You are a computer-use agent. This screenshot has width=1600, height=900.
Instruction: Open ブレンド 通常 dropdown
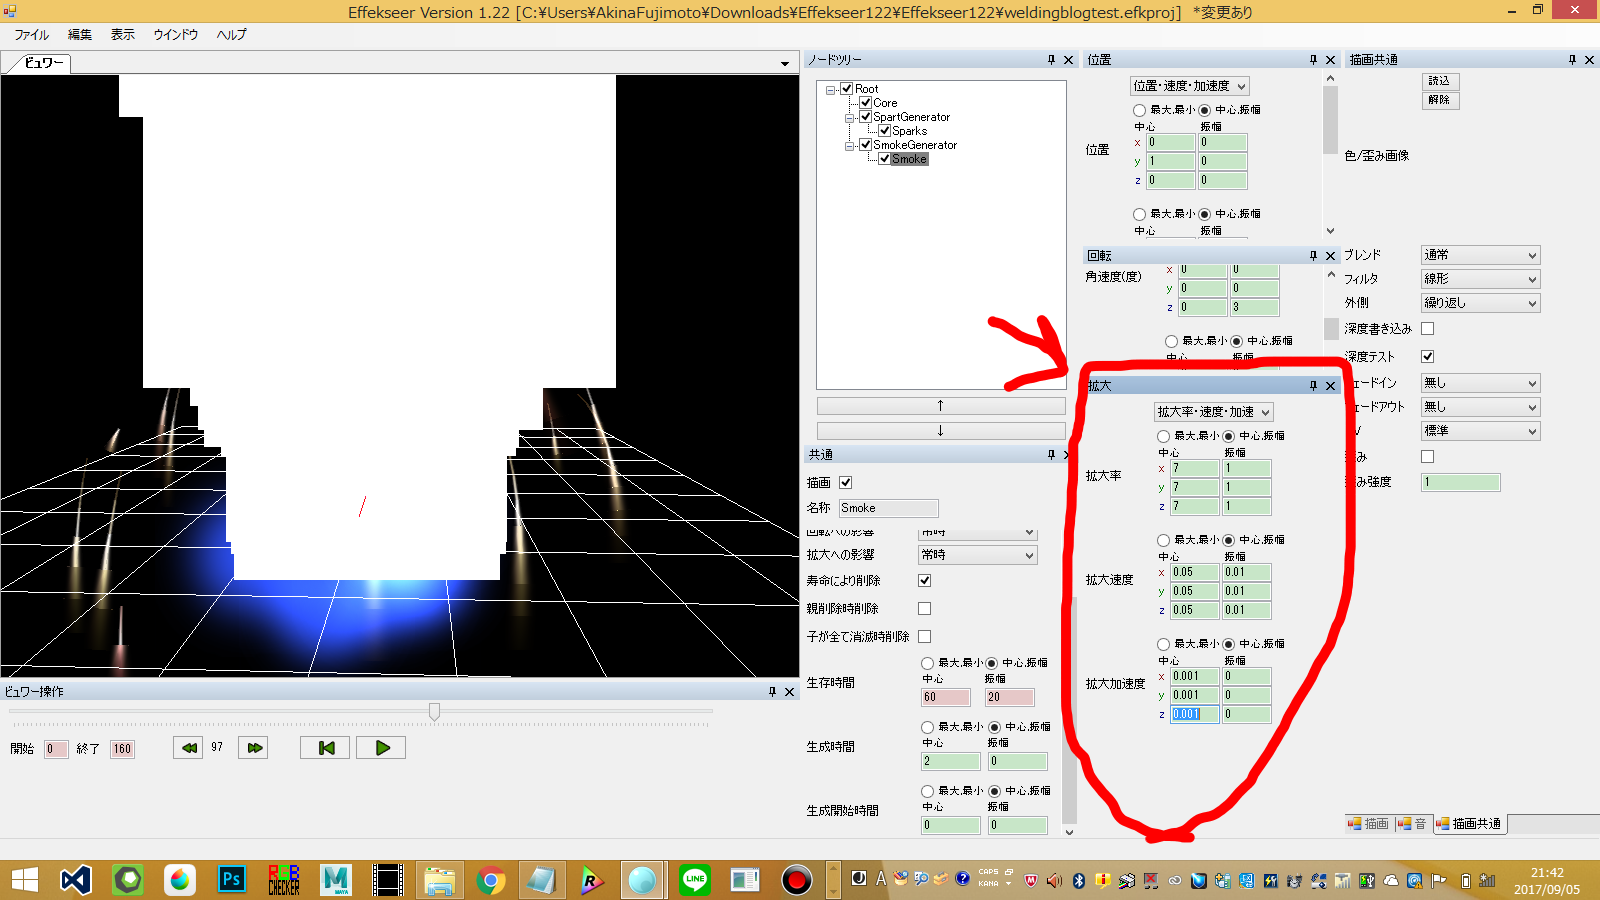point(1480,255)
